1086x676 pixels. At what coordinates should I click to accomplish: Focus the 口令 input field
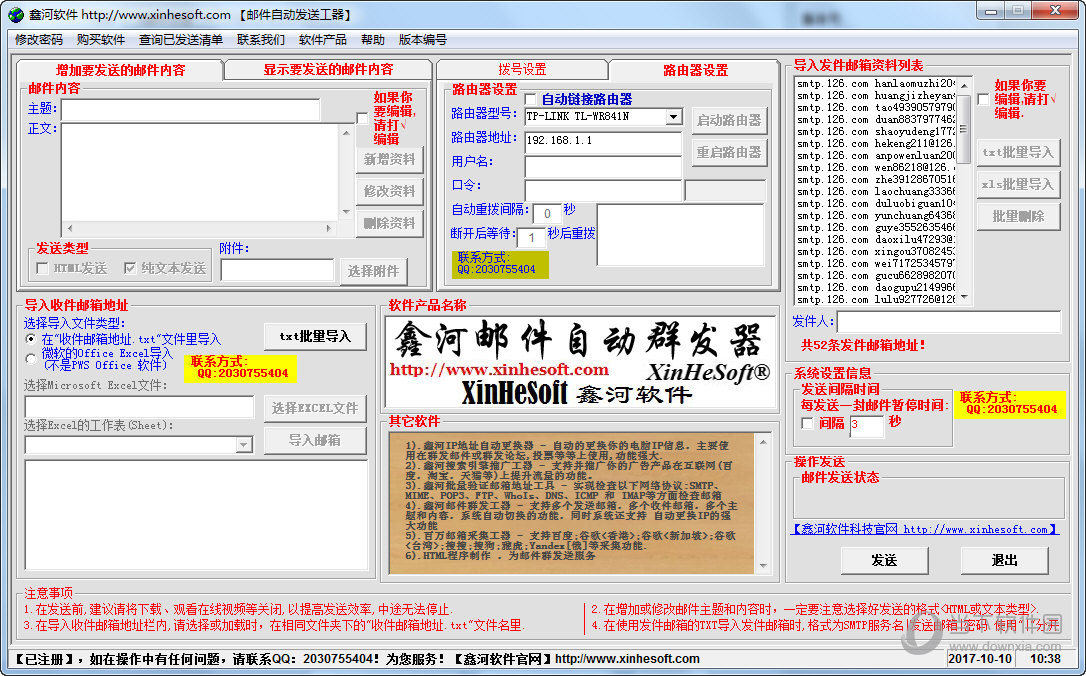(603, 190)
